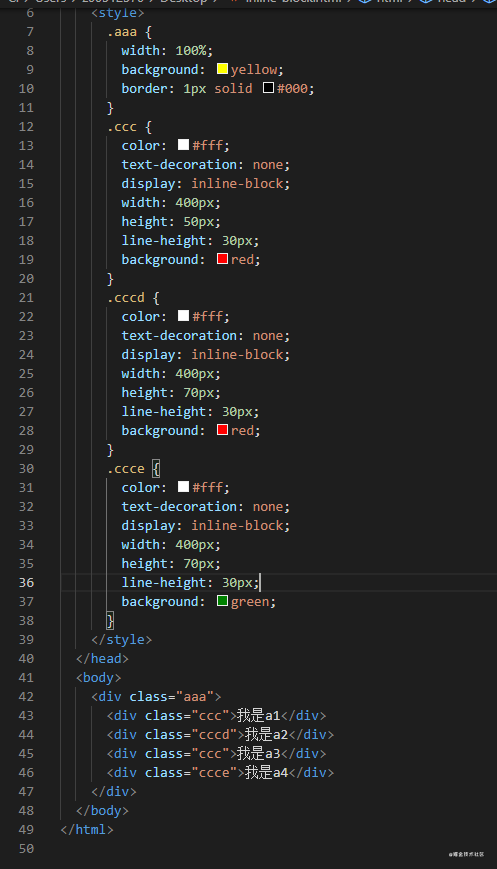The height and width of the screenshot is (869, 497).
Task: Click the class "ccce" value on line 46
Action: pos(214,773)
